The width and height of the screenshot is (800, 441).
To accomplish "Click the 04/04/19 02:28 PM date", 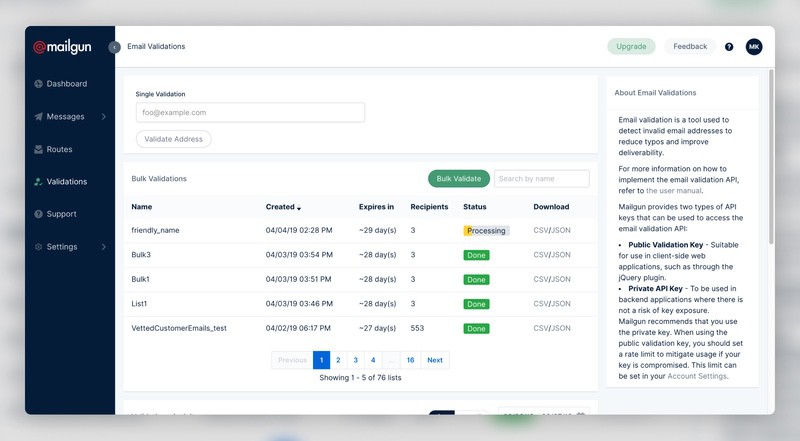I will (x=299, y=230).
